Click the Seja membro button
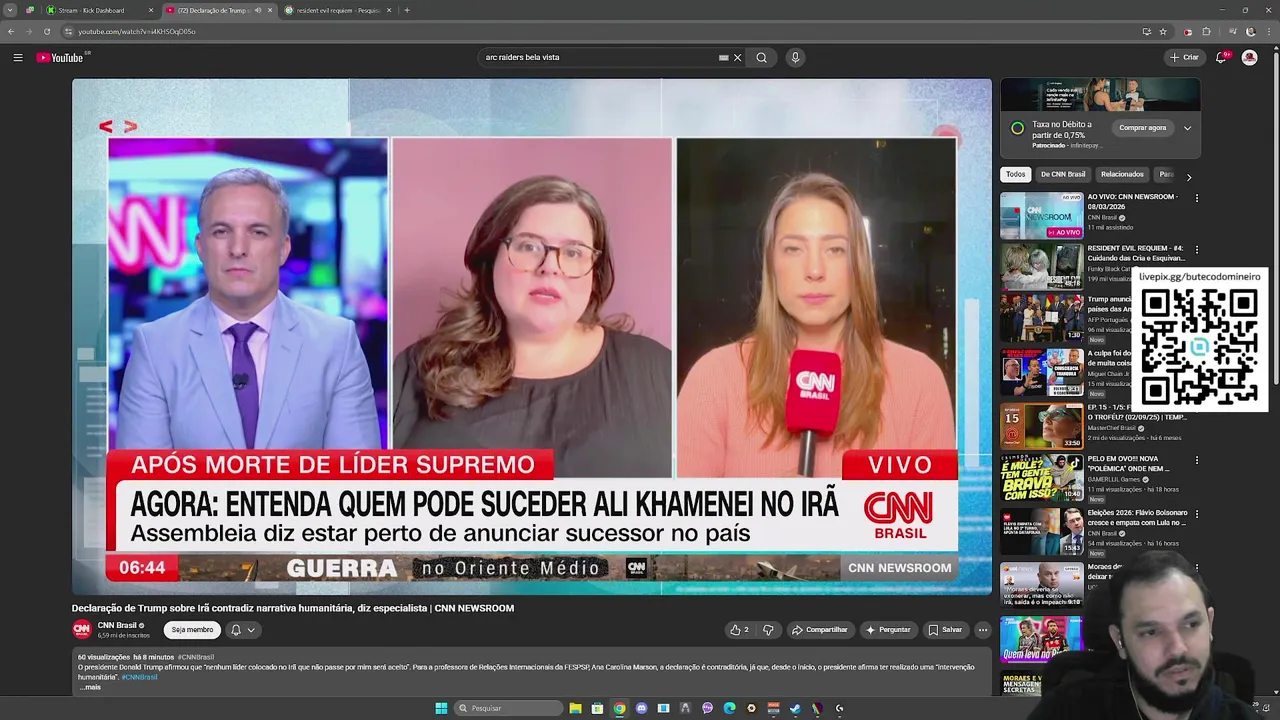The image size is (1280, 720). click(192, 630)
